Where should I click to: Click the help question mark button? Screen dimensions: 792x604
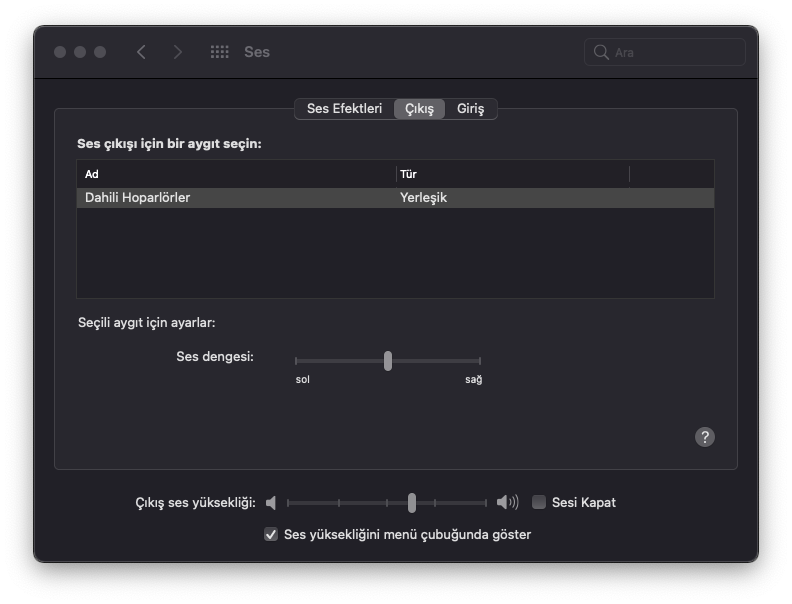[x=705, y=437]
